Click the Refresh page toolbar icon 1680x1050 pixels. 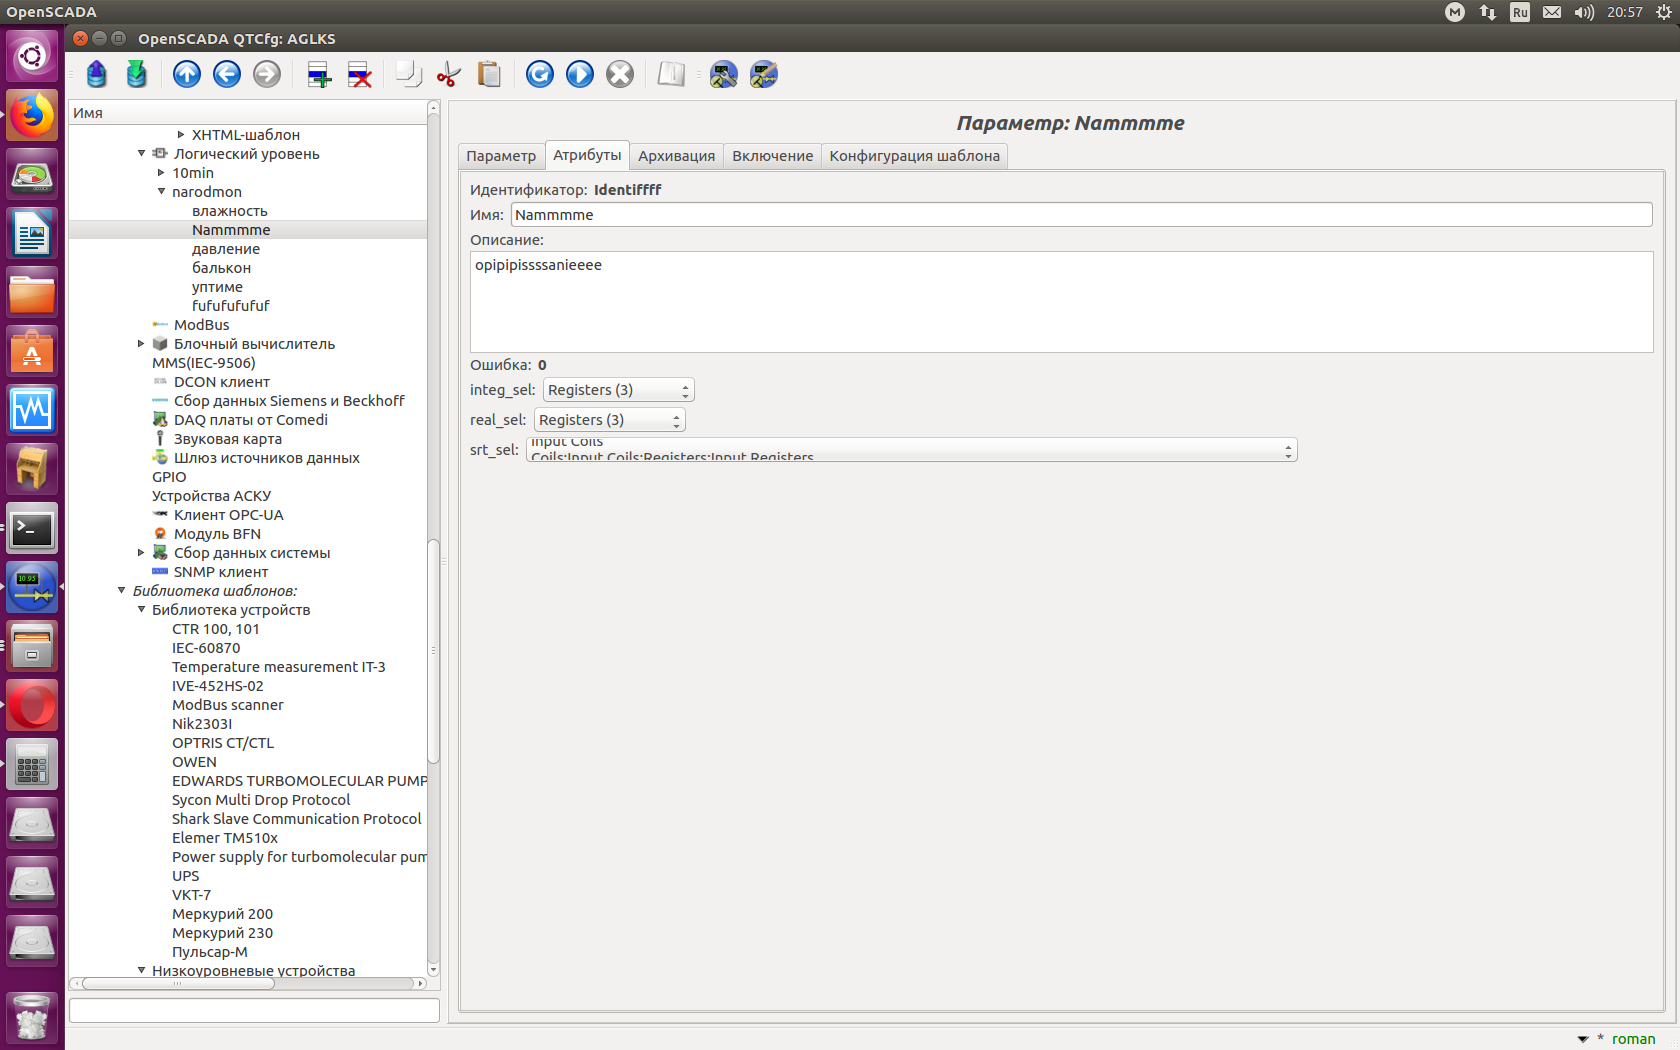click(540, 74)
